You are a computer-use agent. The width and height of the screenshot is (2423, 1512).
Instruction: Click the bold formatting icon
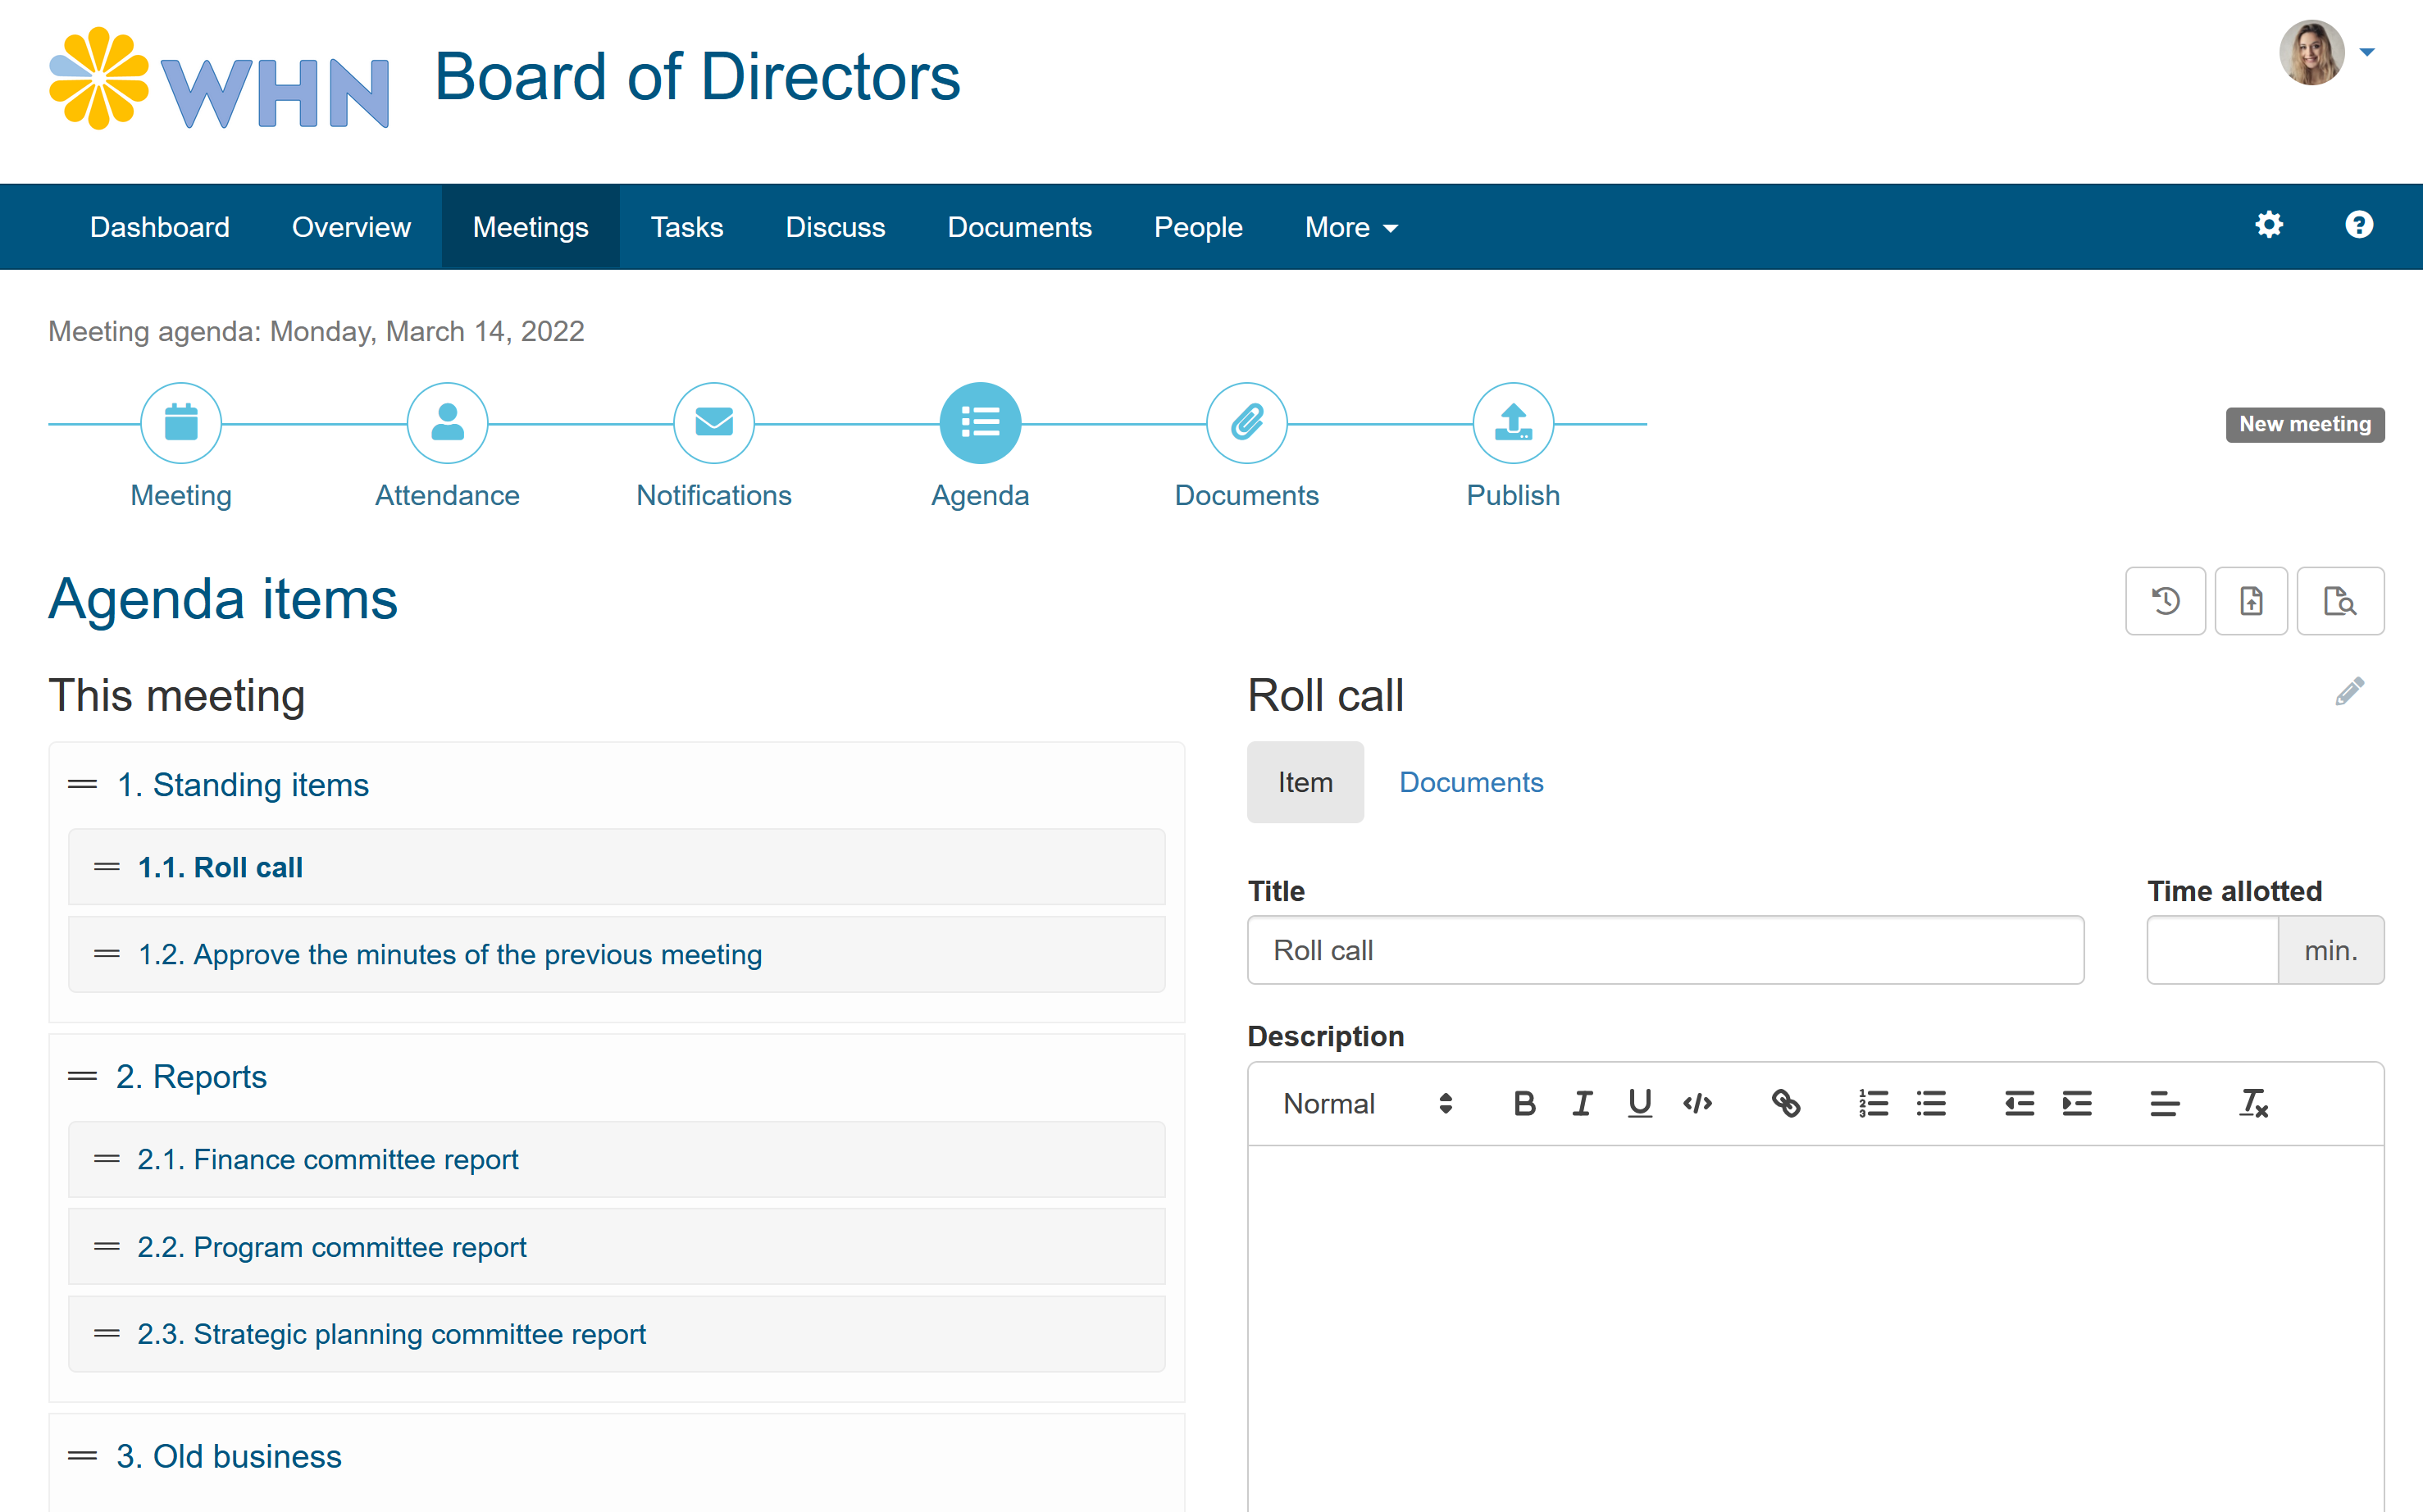(x=1521, y=1103)
